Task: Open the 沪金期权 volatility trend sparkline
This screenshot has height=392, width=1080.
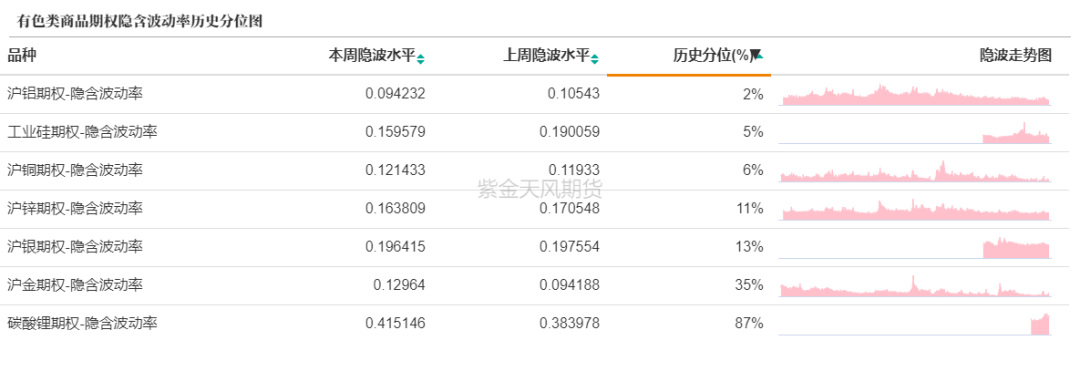Action: [x=915, y=286]
